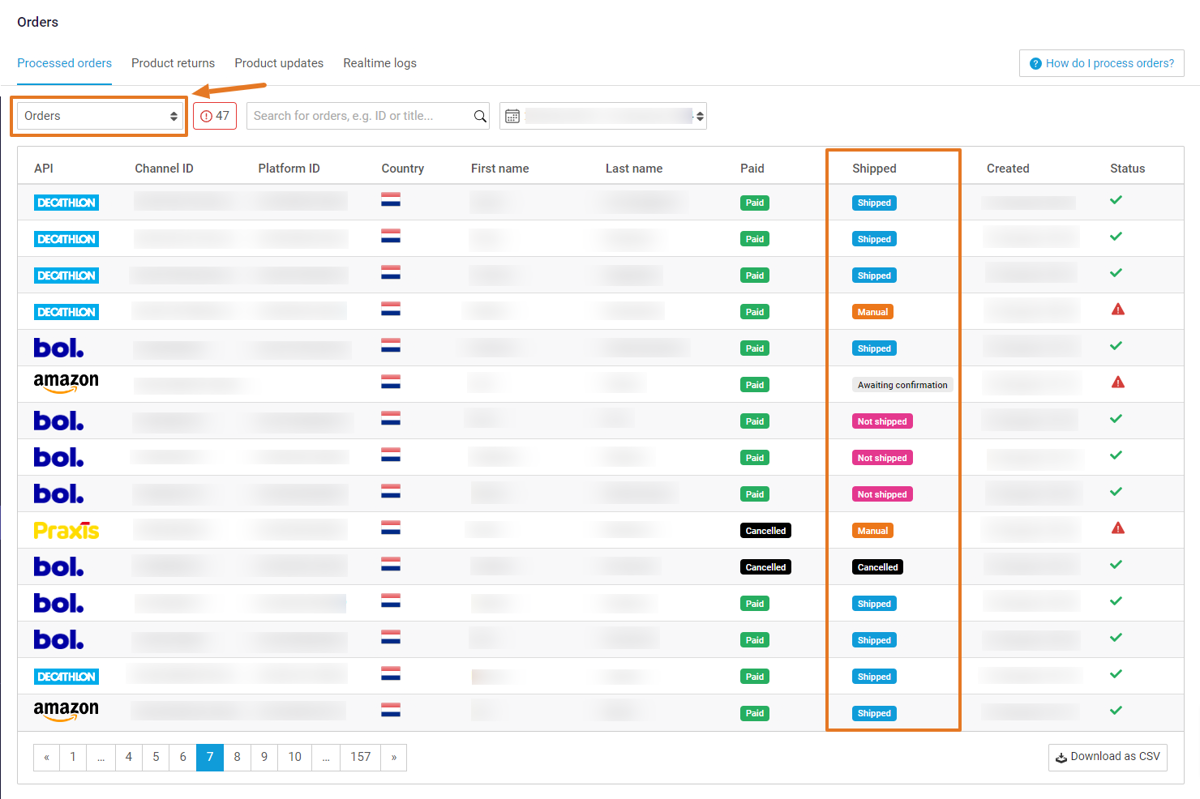Open the Orders type dropdown
This screenshot has width=1200, height=799.
pyautogui.click(x=101, y=116)
